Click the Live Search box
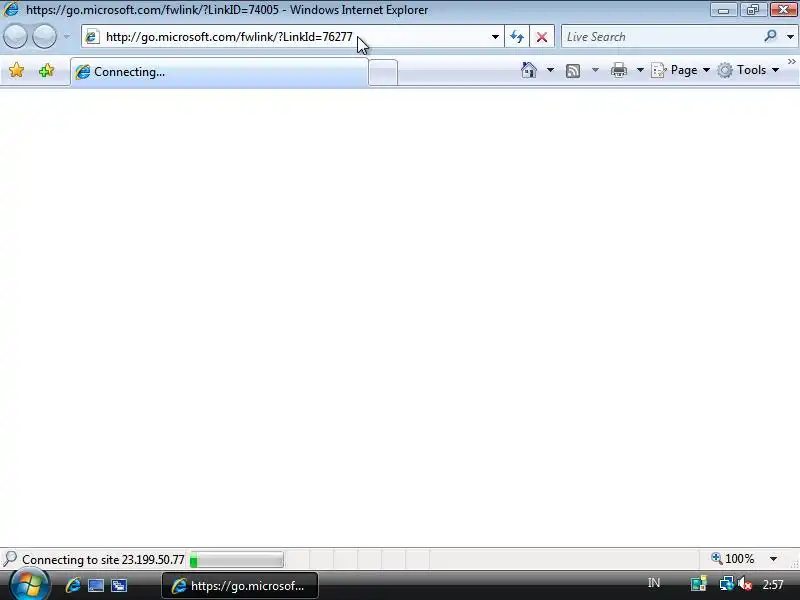The width and height of the screenshot is (800, 600). 661,37
